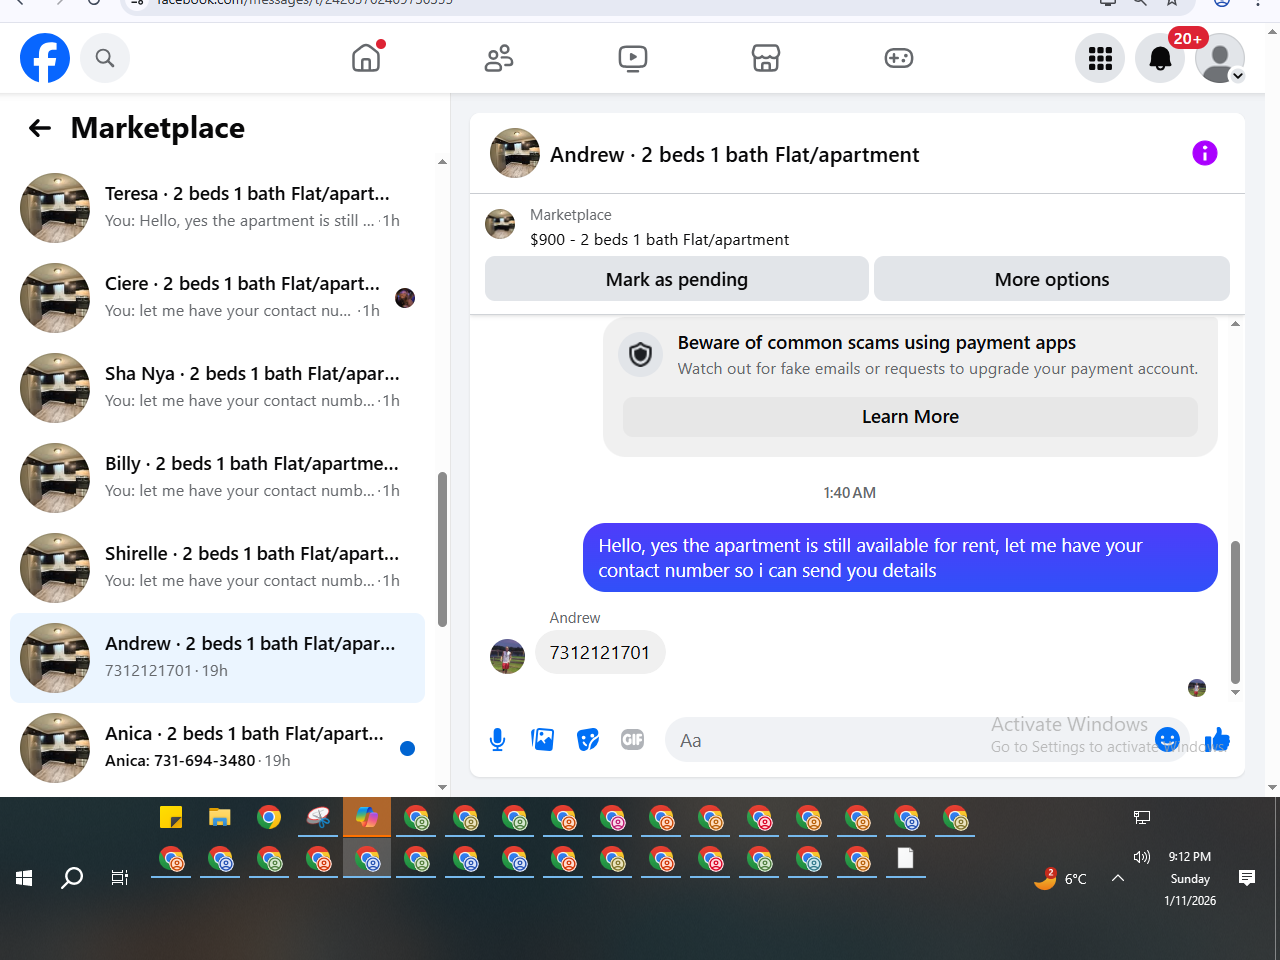Attach a file with the photo icon
This screenshot has height=960, width=1280.
(x=543, y=740)
